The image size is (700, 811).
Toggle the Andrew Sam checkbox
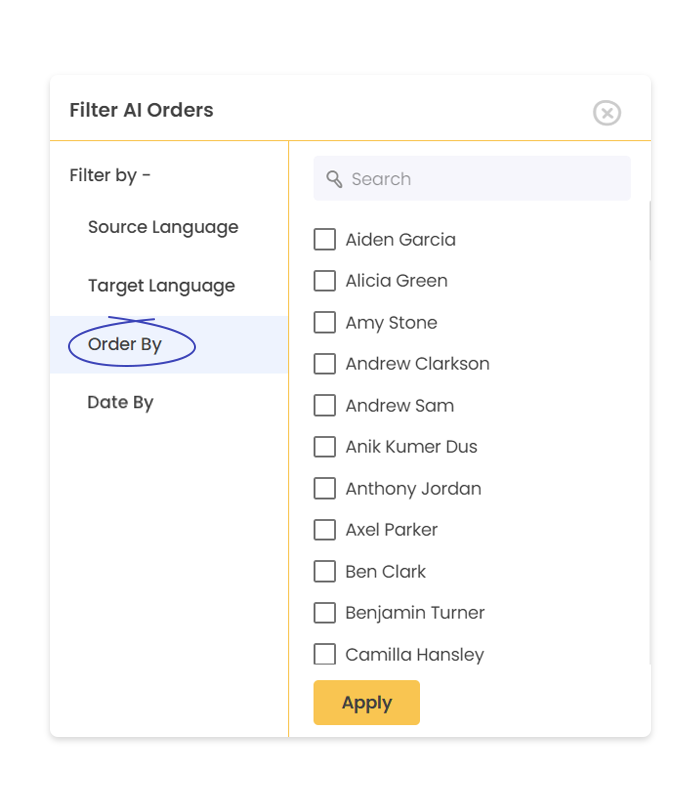tap(324, 406)
